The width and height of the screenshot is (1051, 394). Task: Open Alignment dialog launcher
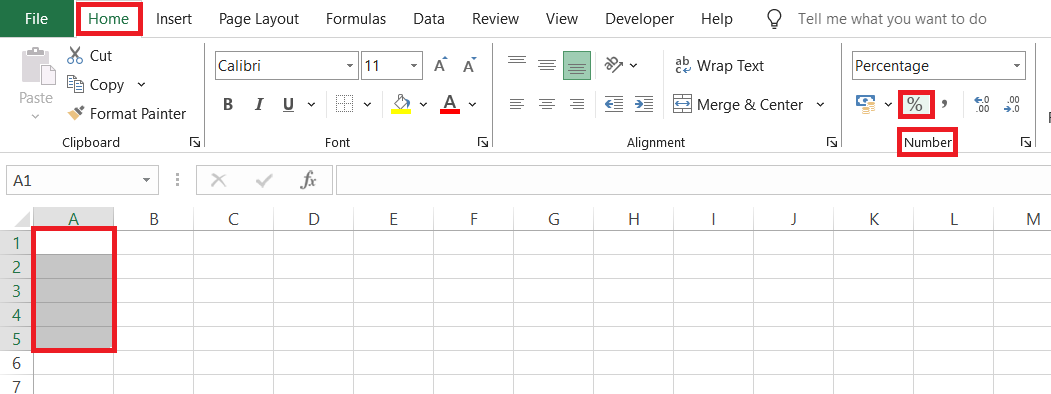(831, 142)
